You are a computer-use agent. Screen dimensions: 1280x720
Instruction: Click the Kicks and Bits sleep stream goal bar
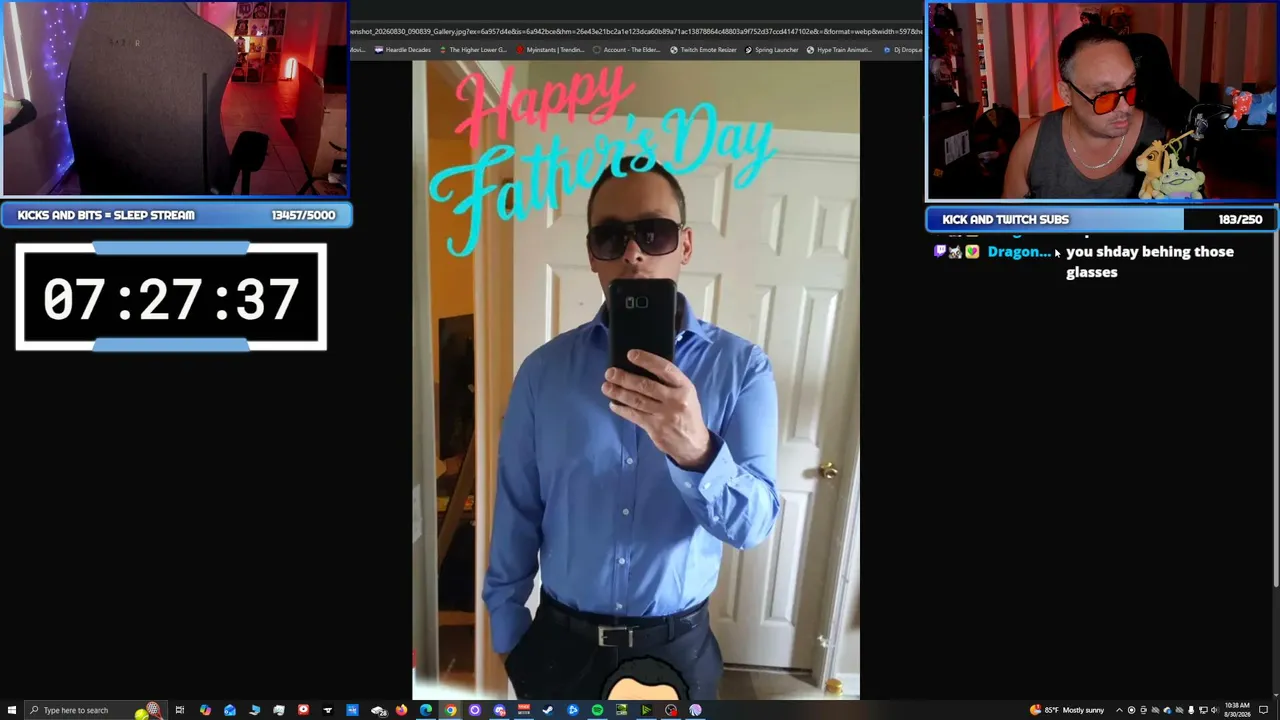(x=176, y=215)
